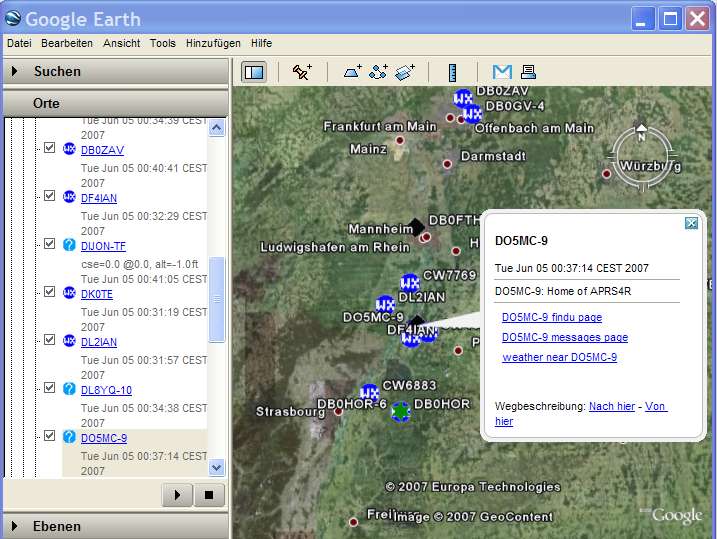717x539 pixels.
Task: Click the CW7769 WX marker on the map
Action: coord(410,283)
